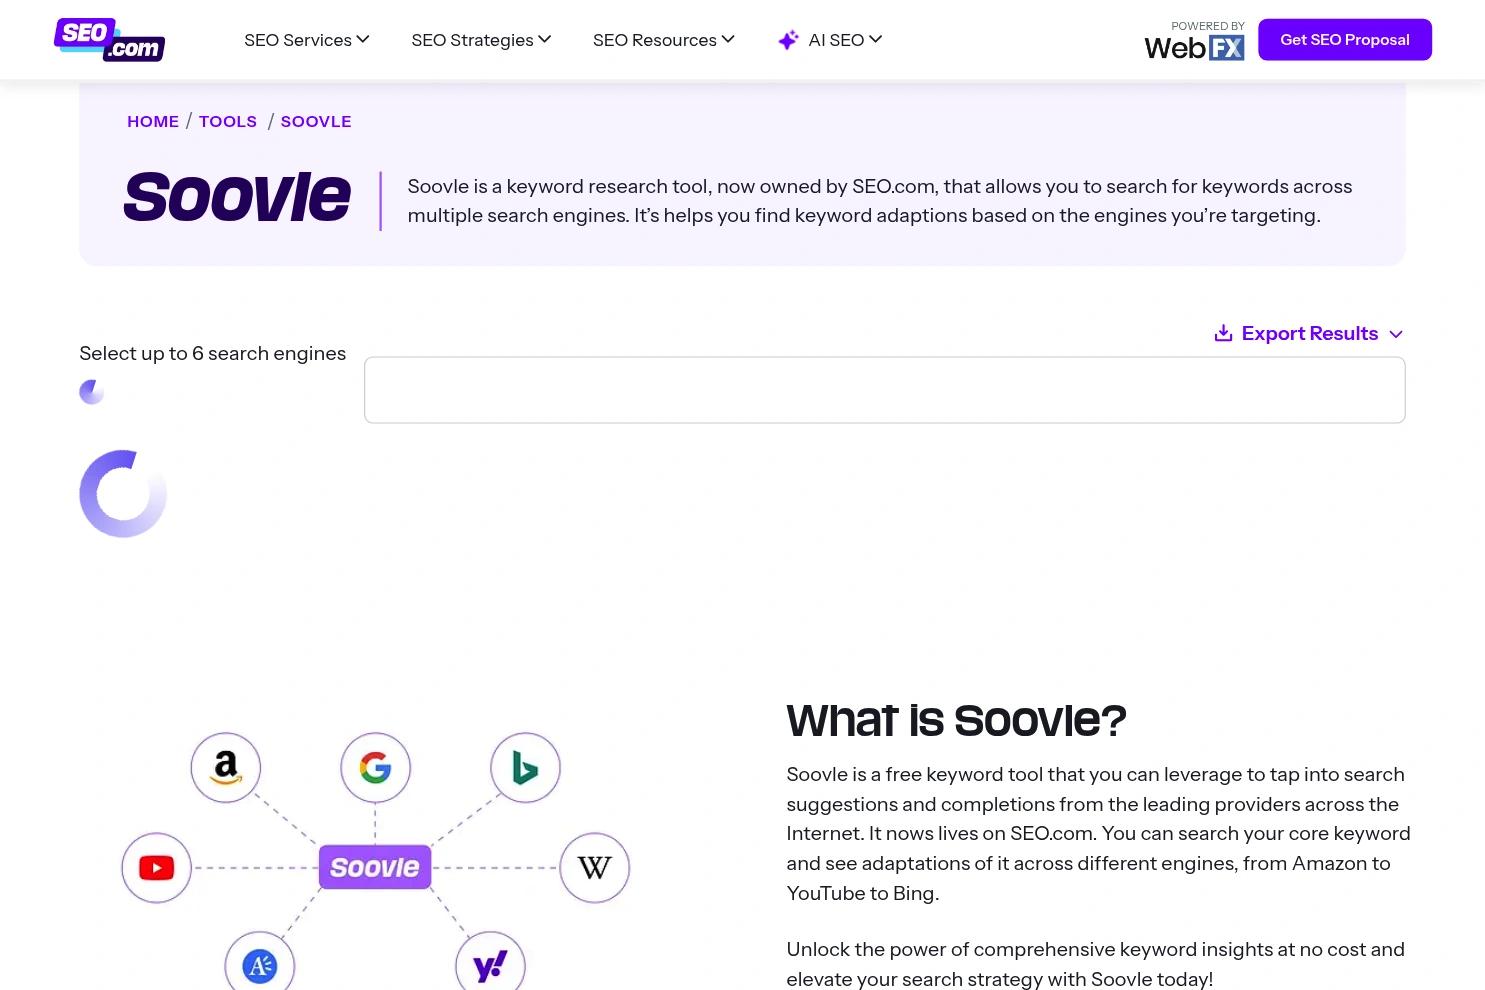
Task: Click the large Soovle page title
Action: (x=237, y=197)
